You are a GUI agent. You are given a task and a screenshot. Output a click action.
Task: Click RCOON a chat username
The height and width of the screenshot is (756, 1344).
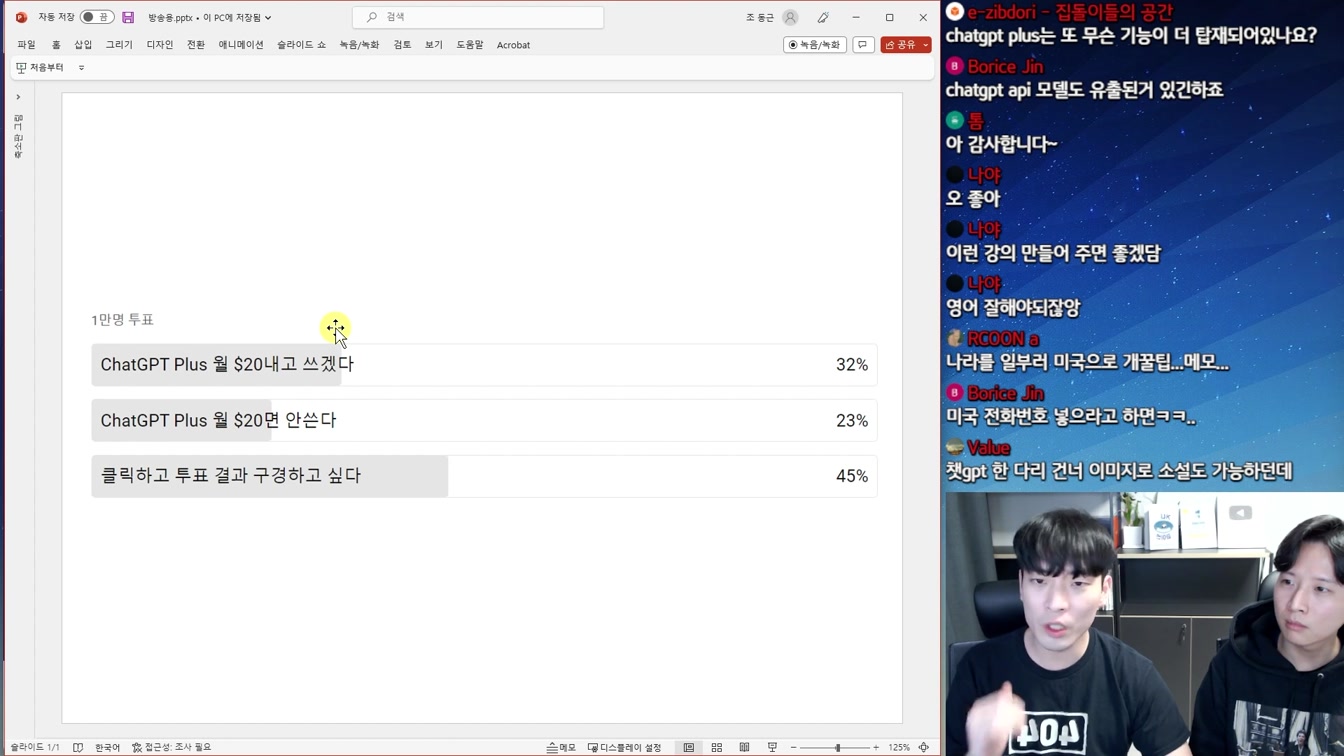1003,339
